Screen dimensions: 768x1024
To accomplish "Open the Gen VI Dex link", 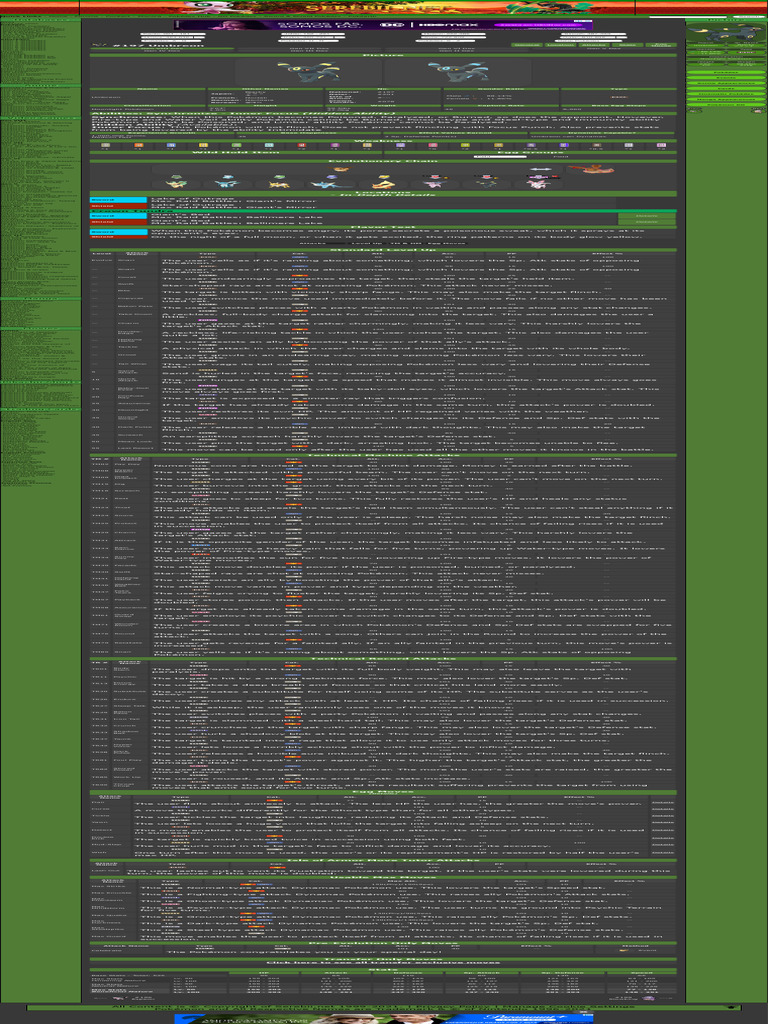I will pyautogui.click(x=456, y=49).
